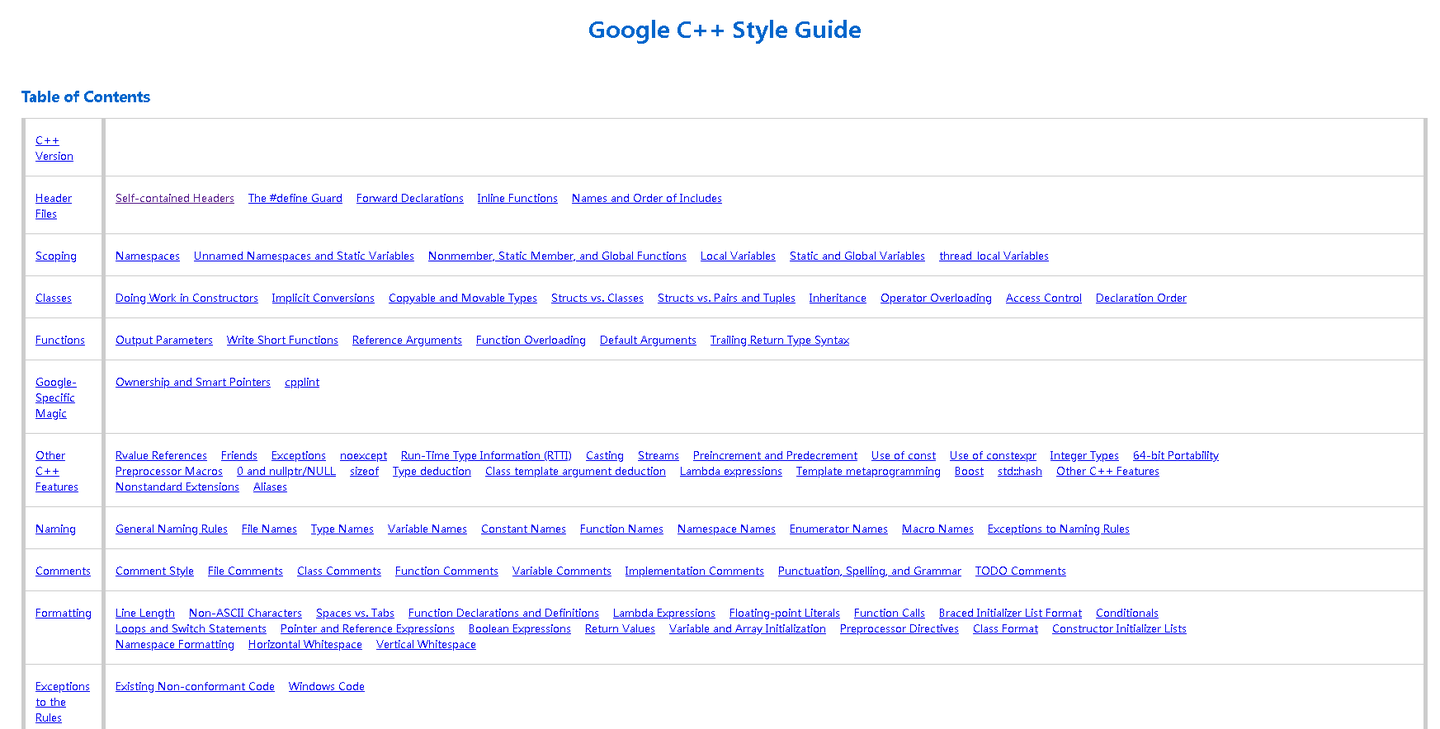Click the Output Parameters link

click(x=164, y=340)
